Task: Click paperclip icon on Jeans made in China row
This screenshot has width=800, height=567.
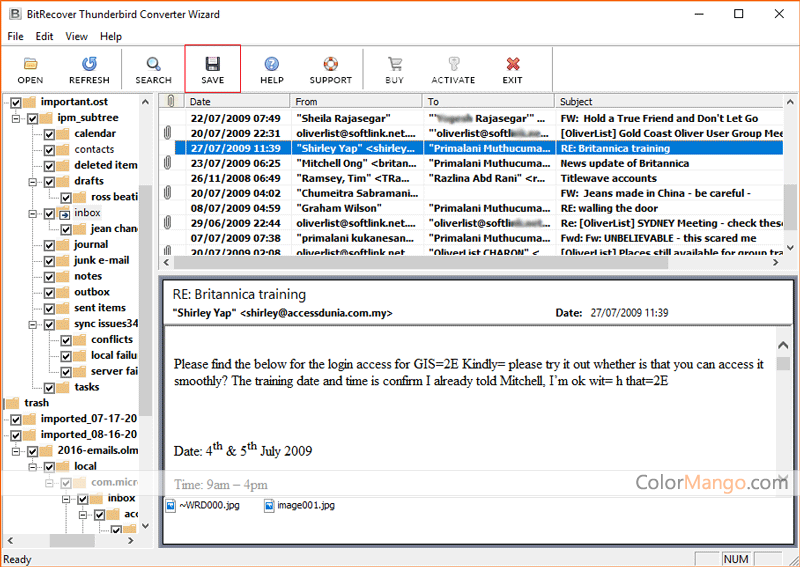Action: point(167,193)
